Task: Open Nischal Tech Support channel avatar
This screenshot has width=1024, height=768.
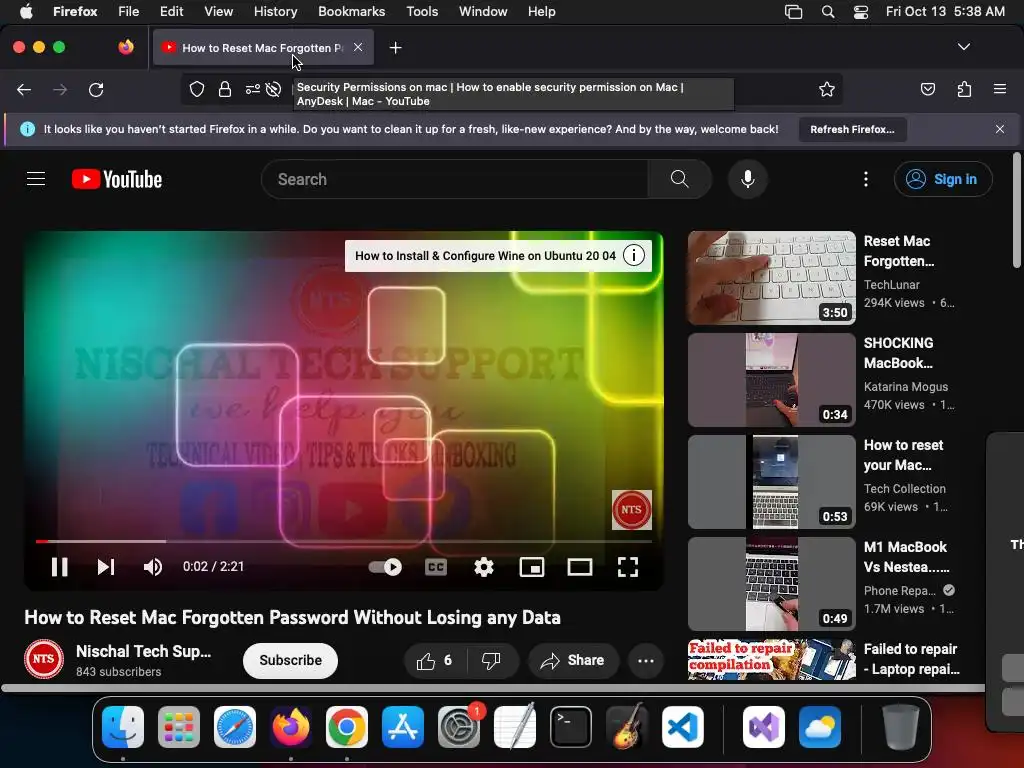Action: 44,659
